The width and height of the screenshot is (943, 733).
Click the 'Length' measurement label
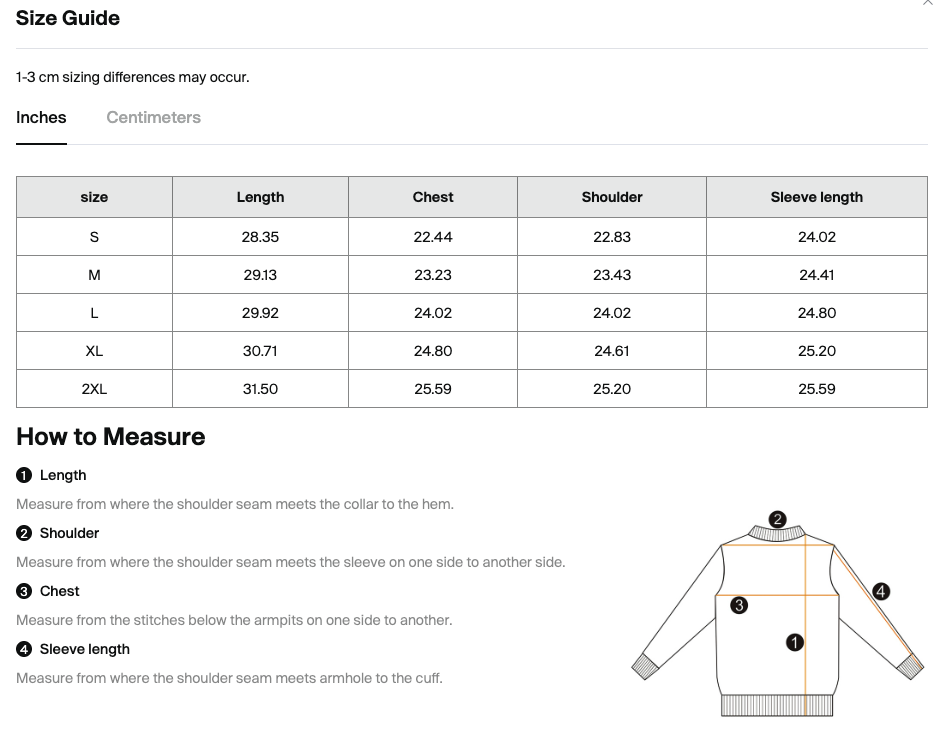[63, 475]
